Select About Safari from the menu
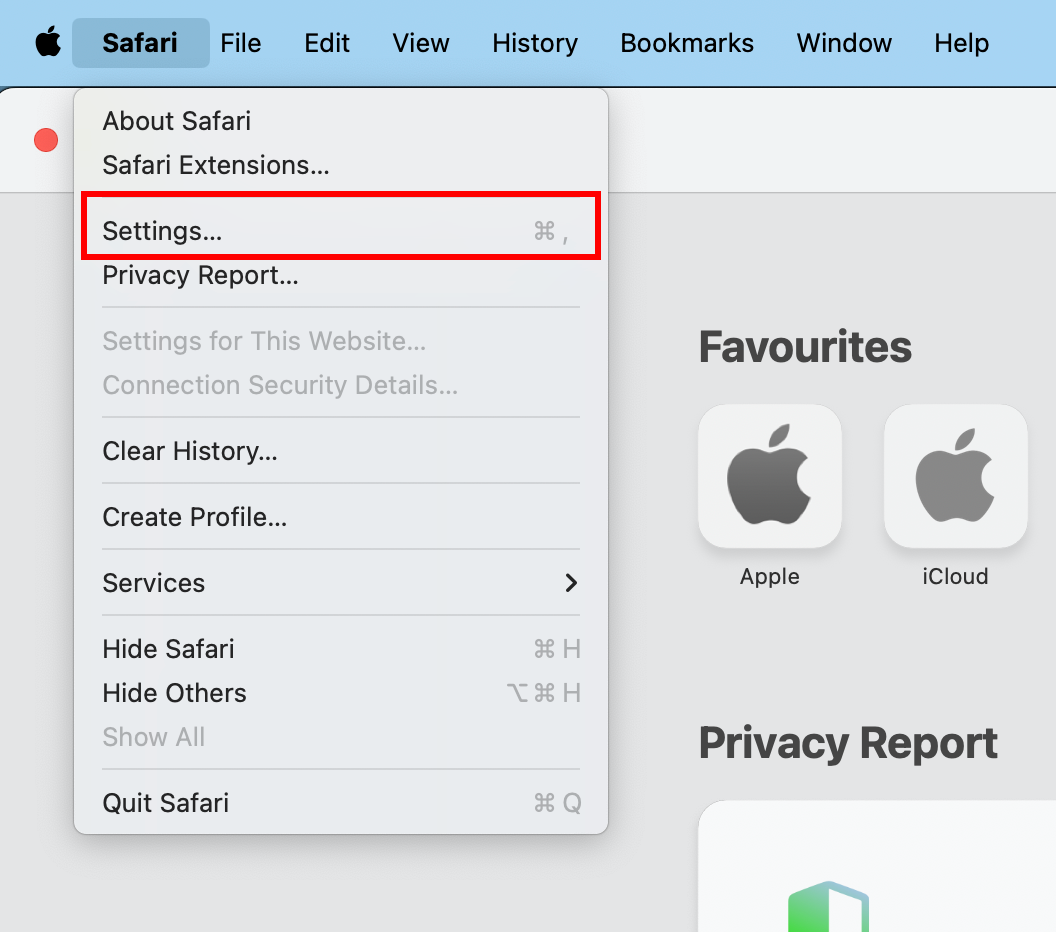The width and height of the screenshot is (1056, 932). 176,121
